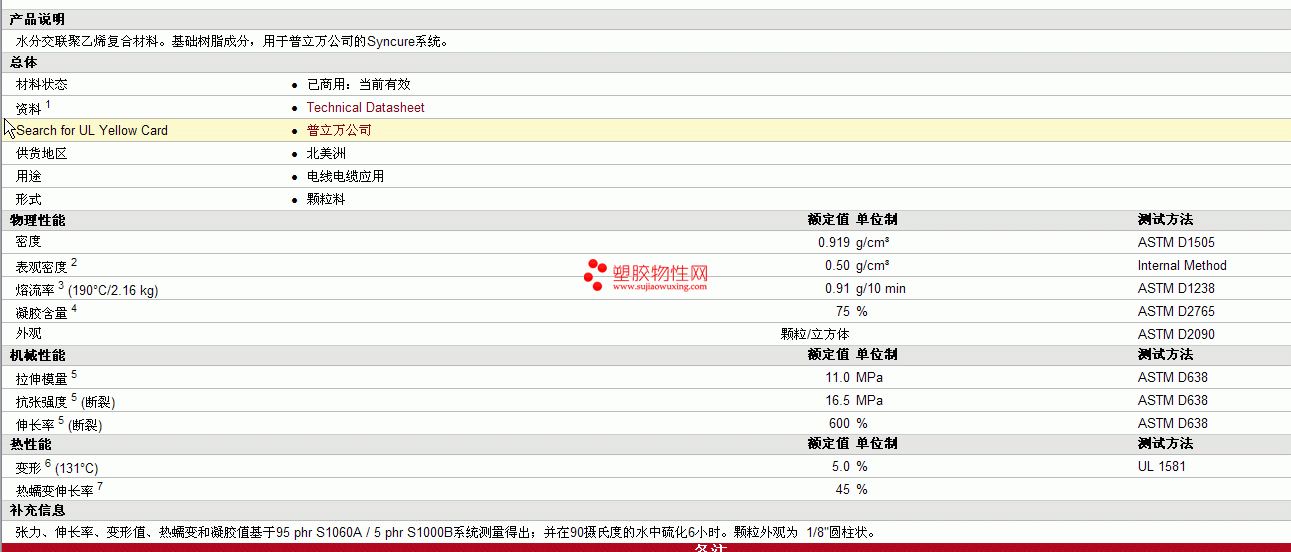Click the 资料 row label

pos(33,107)
